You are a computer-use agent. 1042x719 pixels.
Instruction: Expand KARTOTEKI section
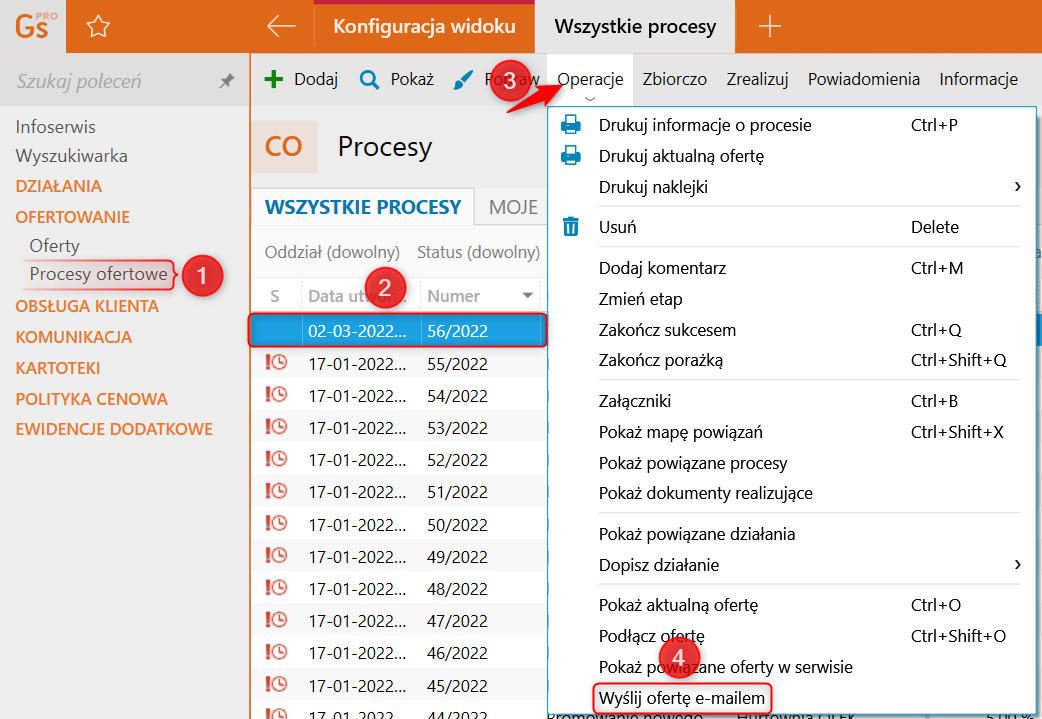(x=58, y=368)
